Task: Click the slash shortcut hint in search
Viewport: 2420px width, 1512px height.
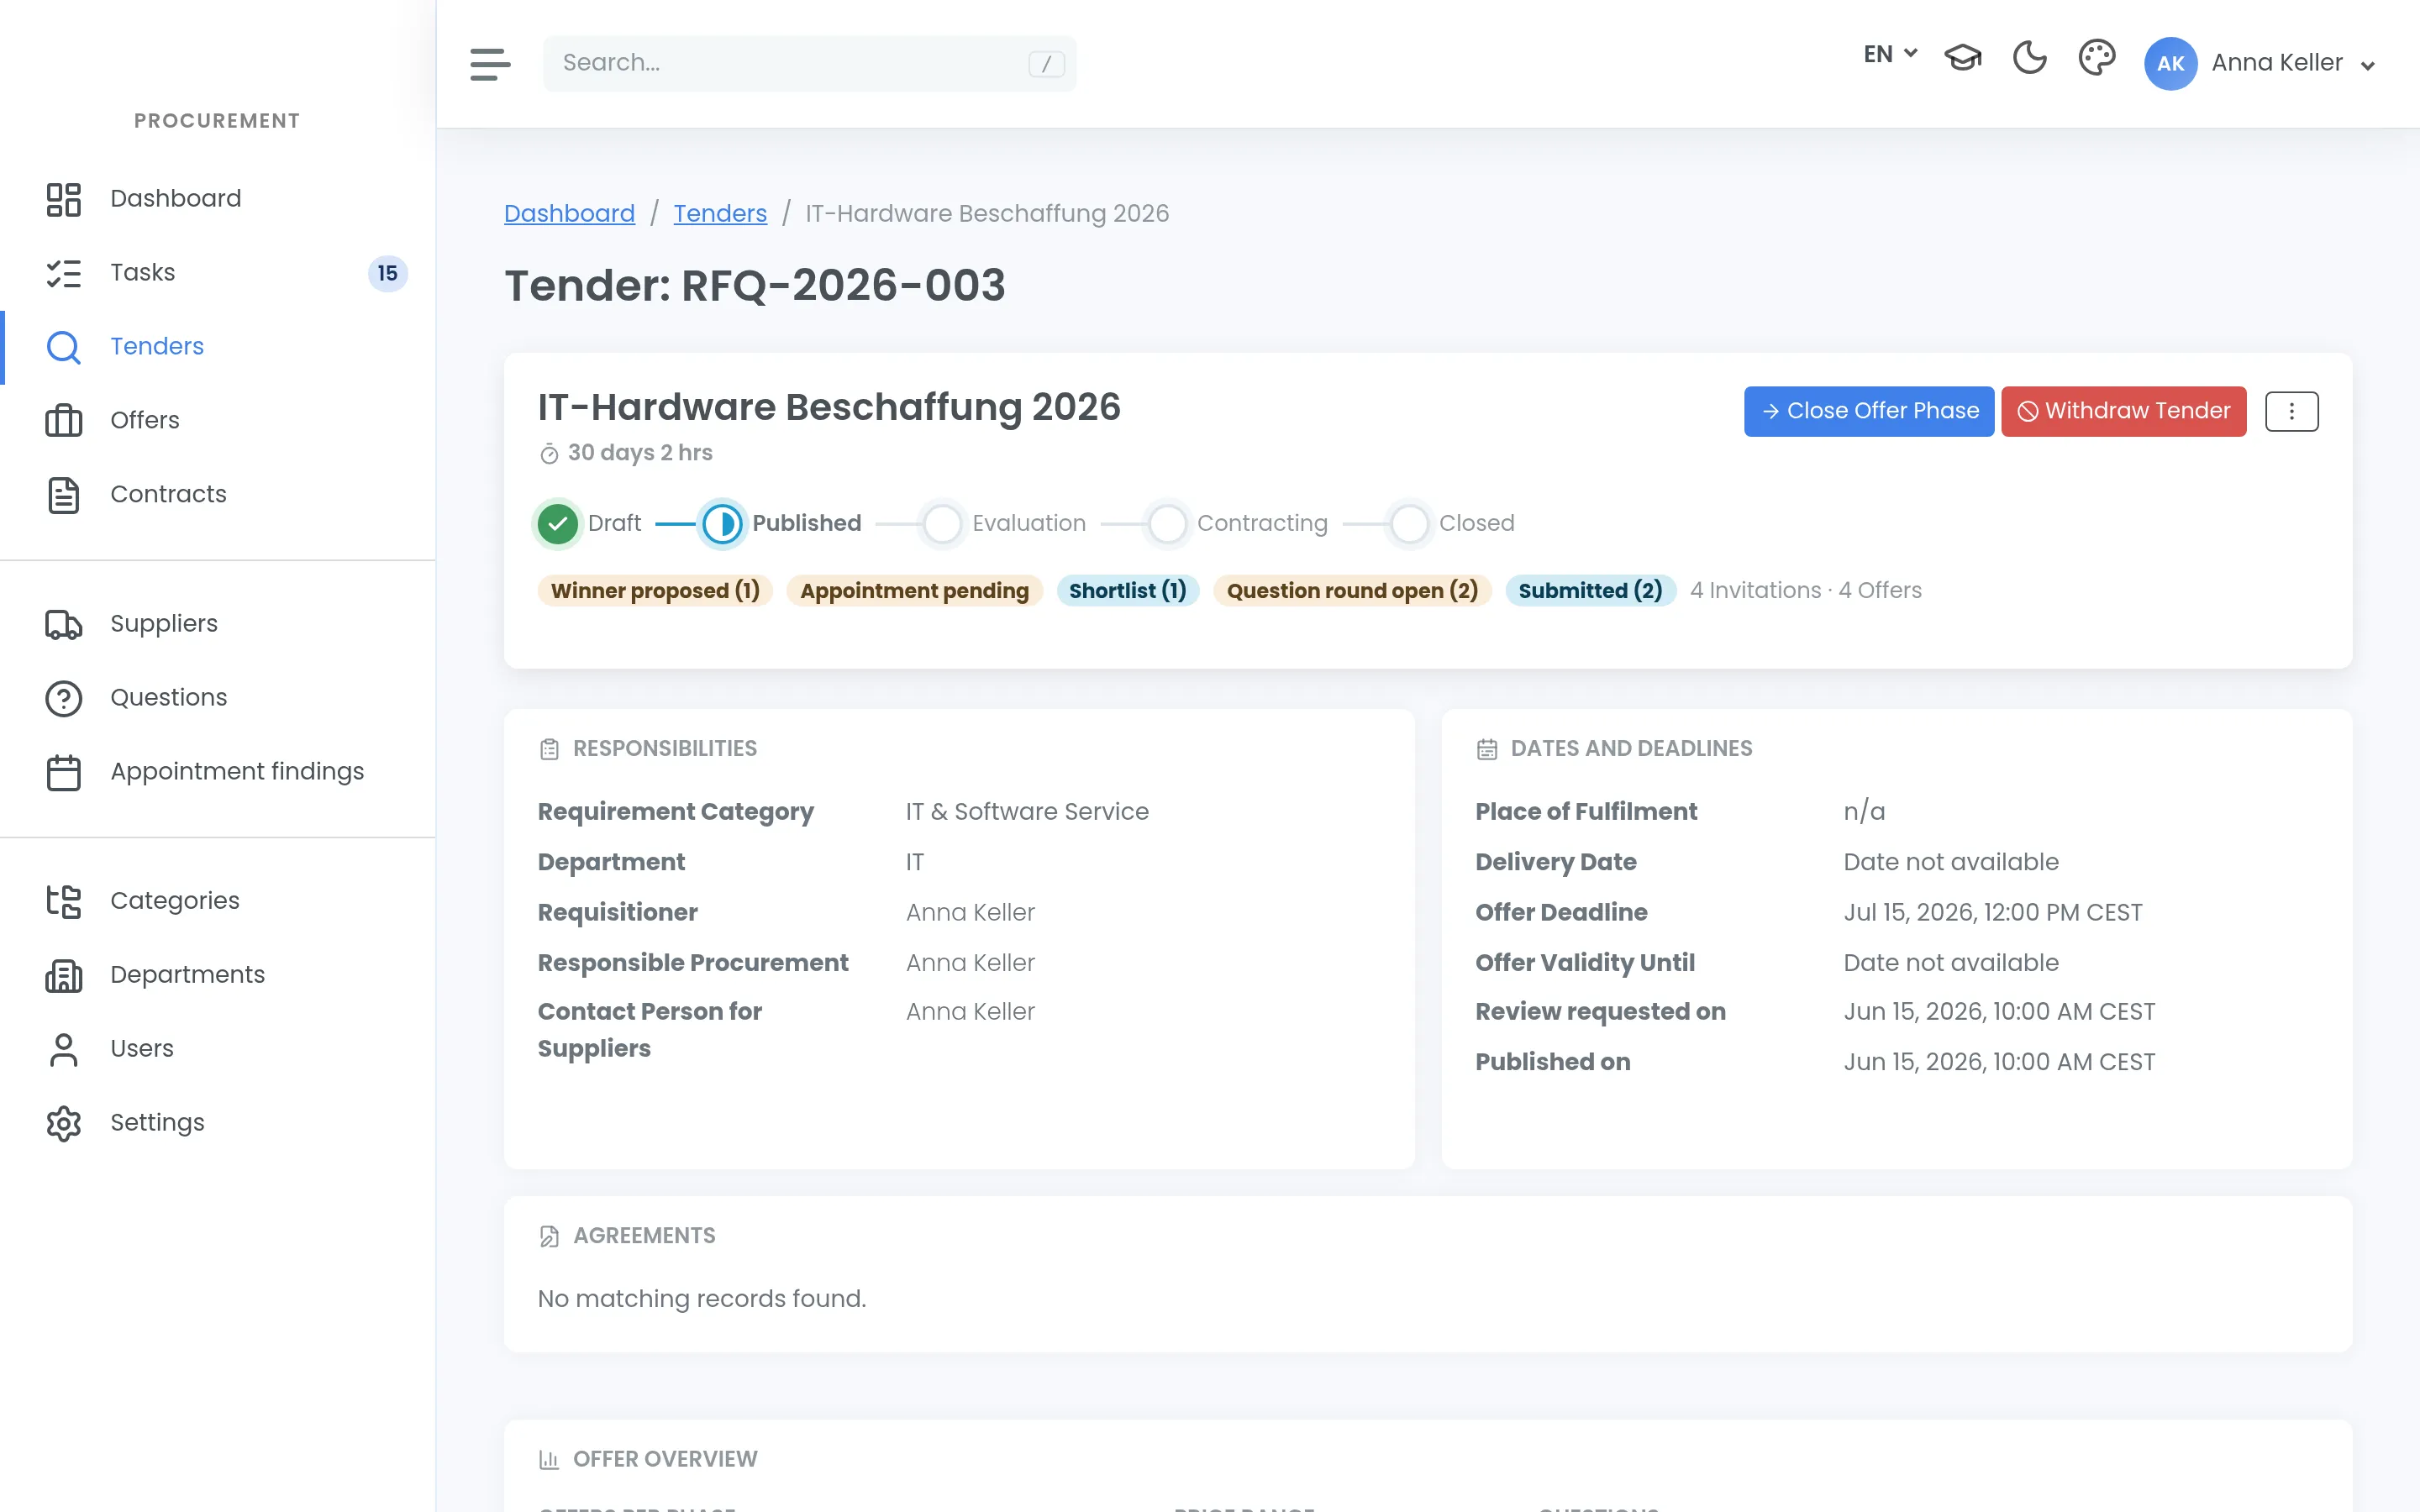Action: 1046,64
